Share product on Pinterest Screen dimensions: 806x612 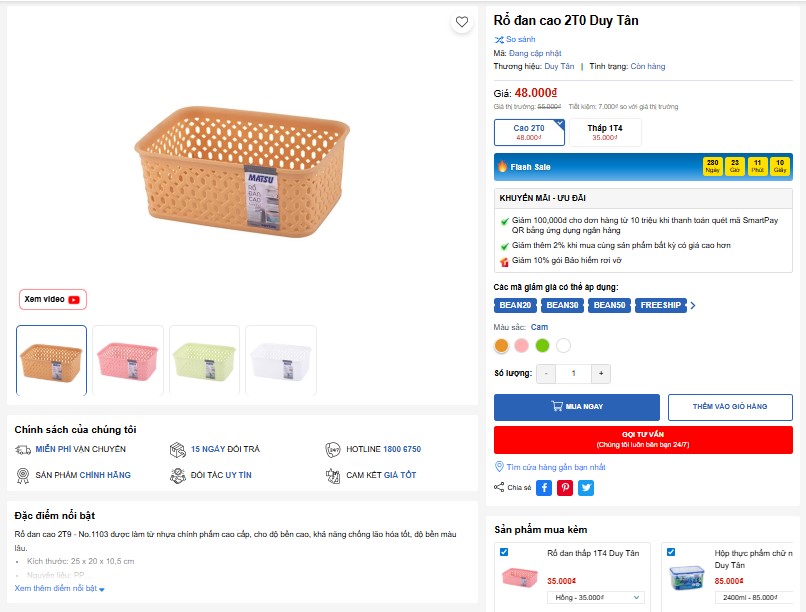click(565, 488)
